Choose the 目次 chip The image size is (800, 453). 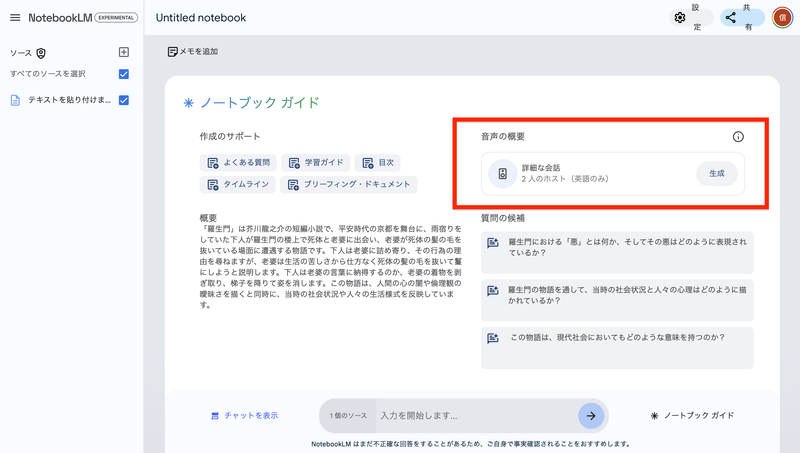click(x=378, y=162)
